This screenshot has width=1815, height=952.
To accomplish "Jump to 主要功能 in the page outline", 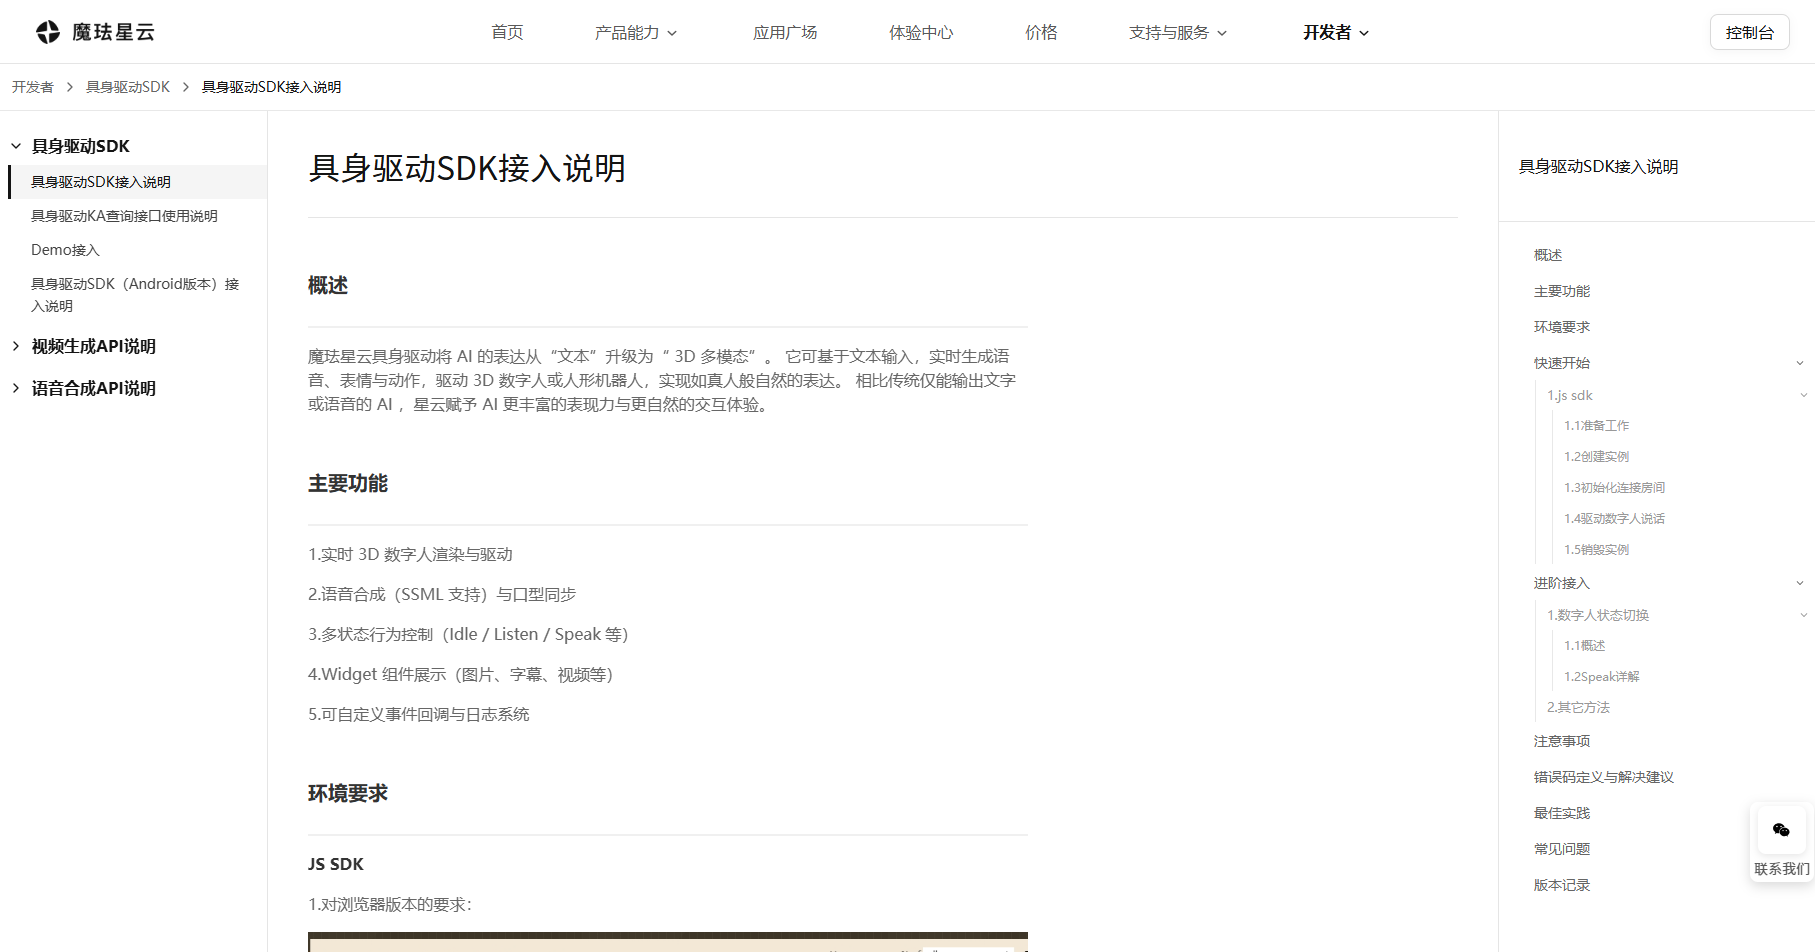I will (1562, 291).
